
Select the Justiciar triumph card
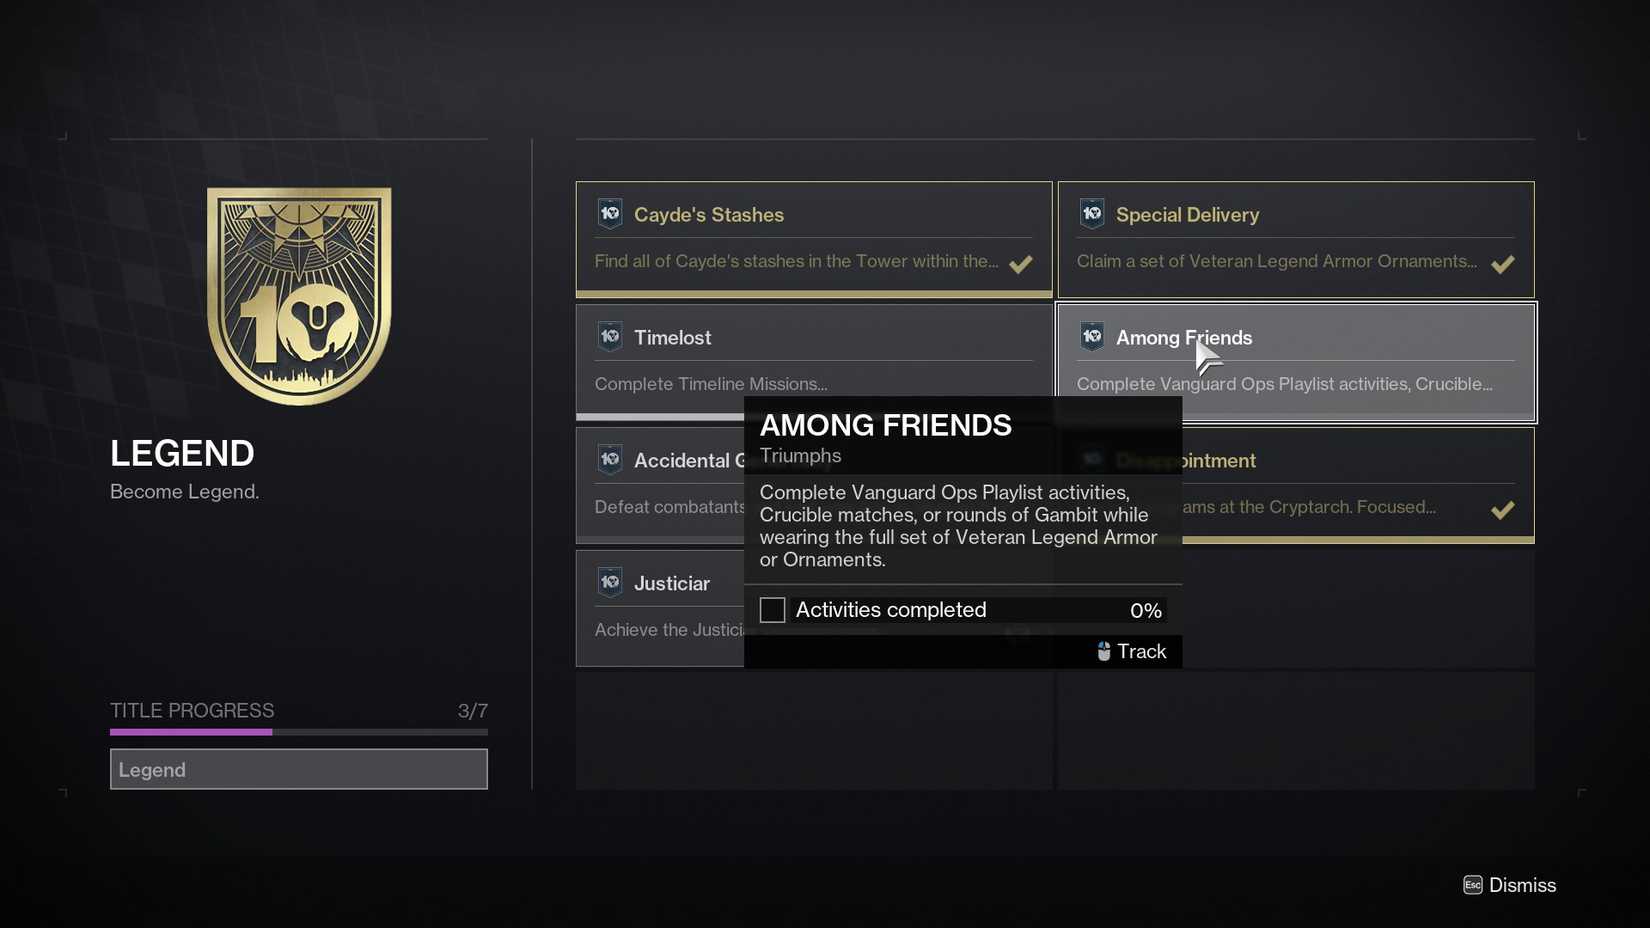coord(660,606)
